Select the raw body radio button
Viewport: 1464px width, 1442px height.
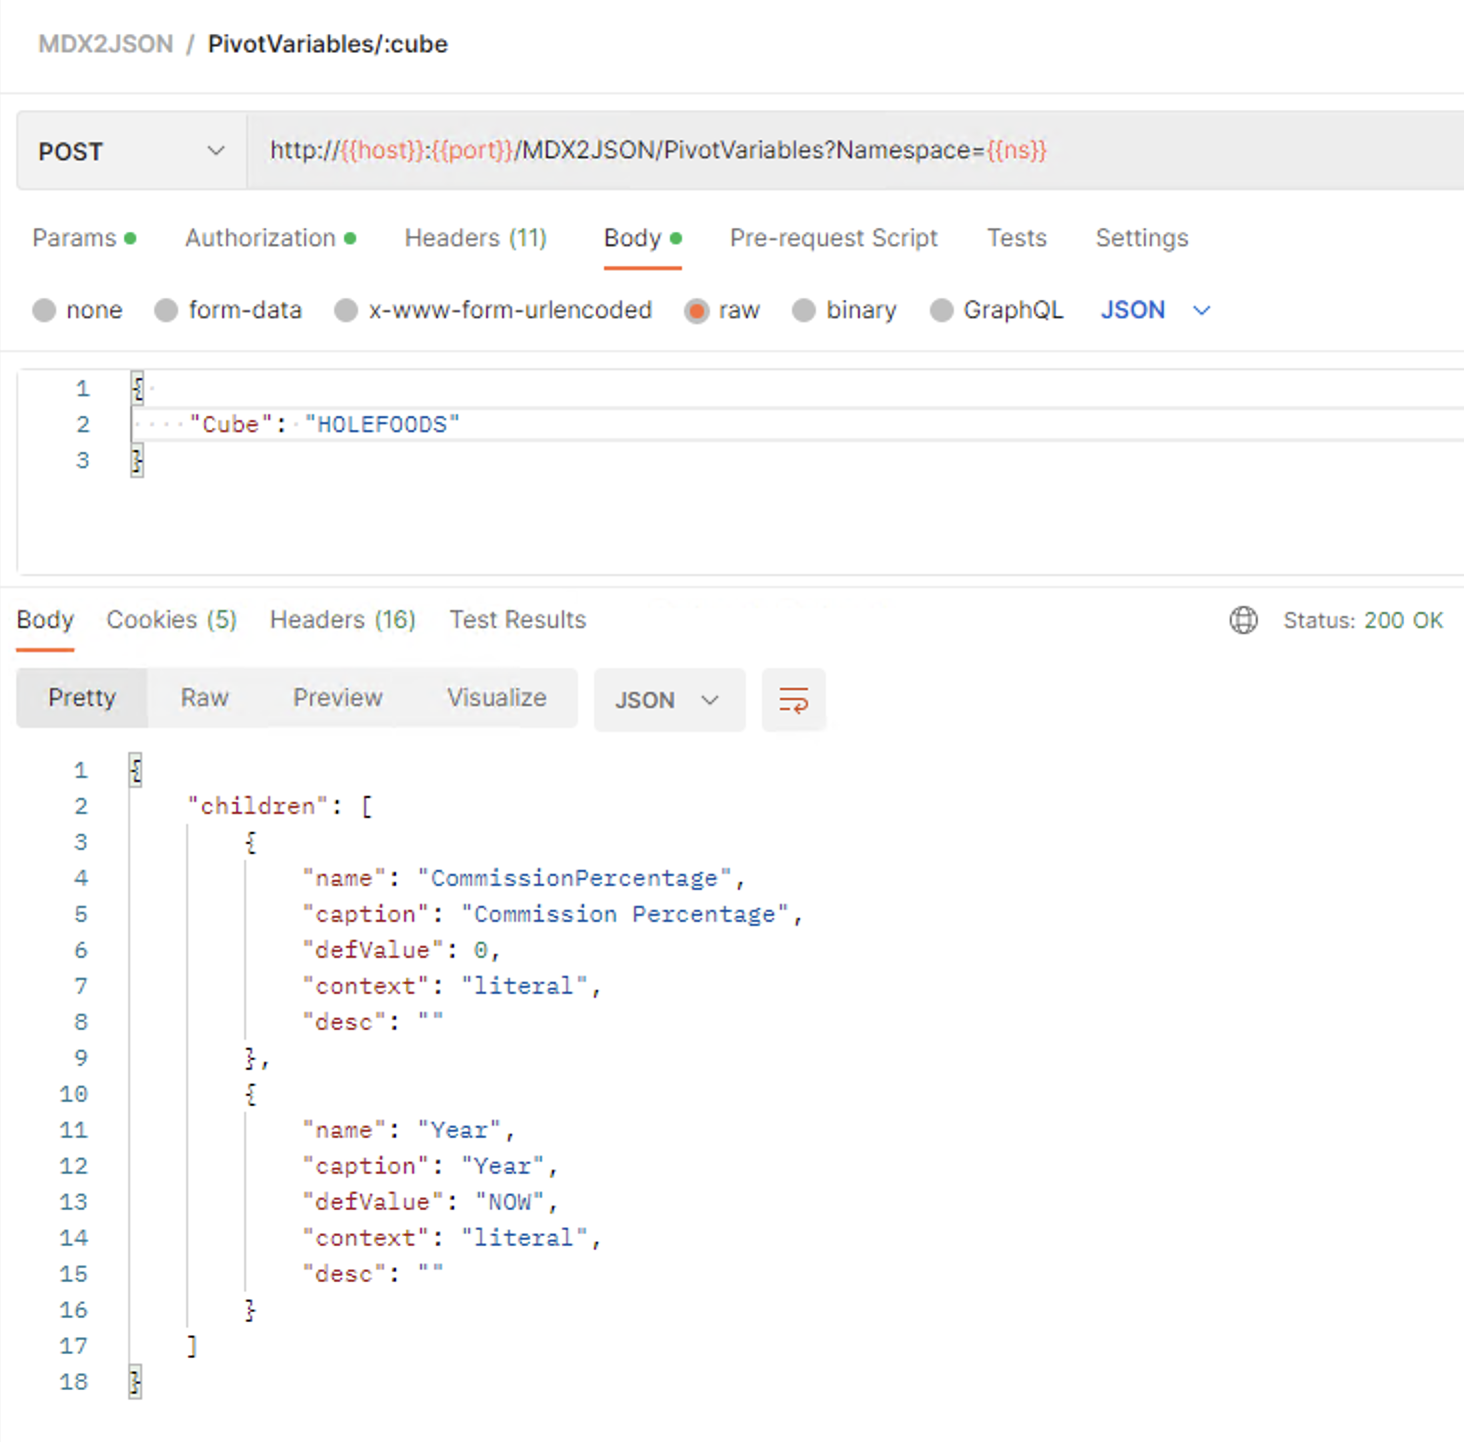[696, 310]
